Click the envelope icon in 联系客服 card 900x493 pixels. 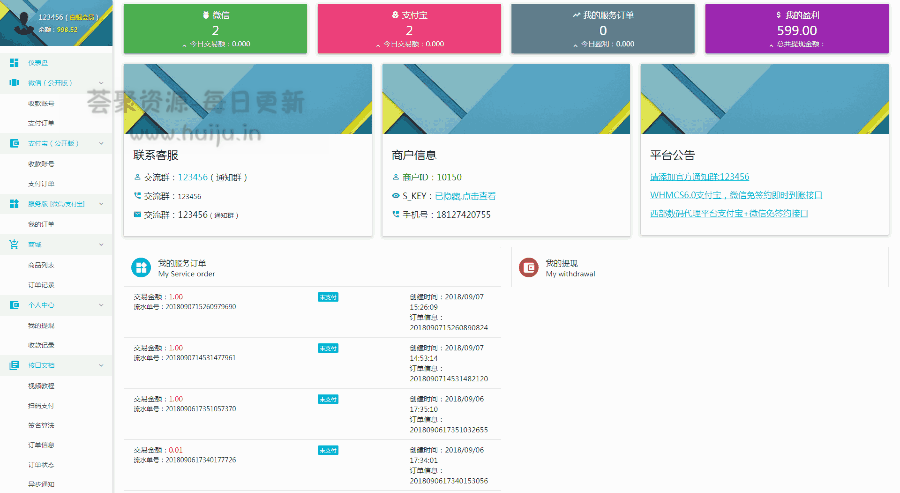[137, 214]
